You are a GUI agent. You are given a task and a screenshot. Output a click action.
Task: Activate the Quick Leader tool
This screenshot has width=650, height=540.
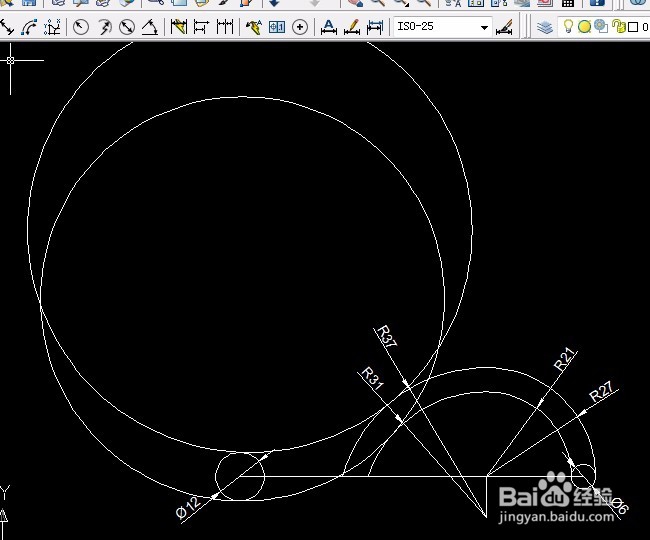click(254, 27)
